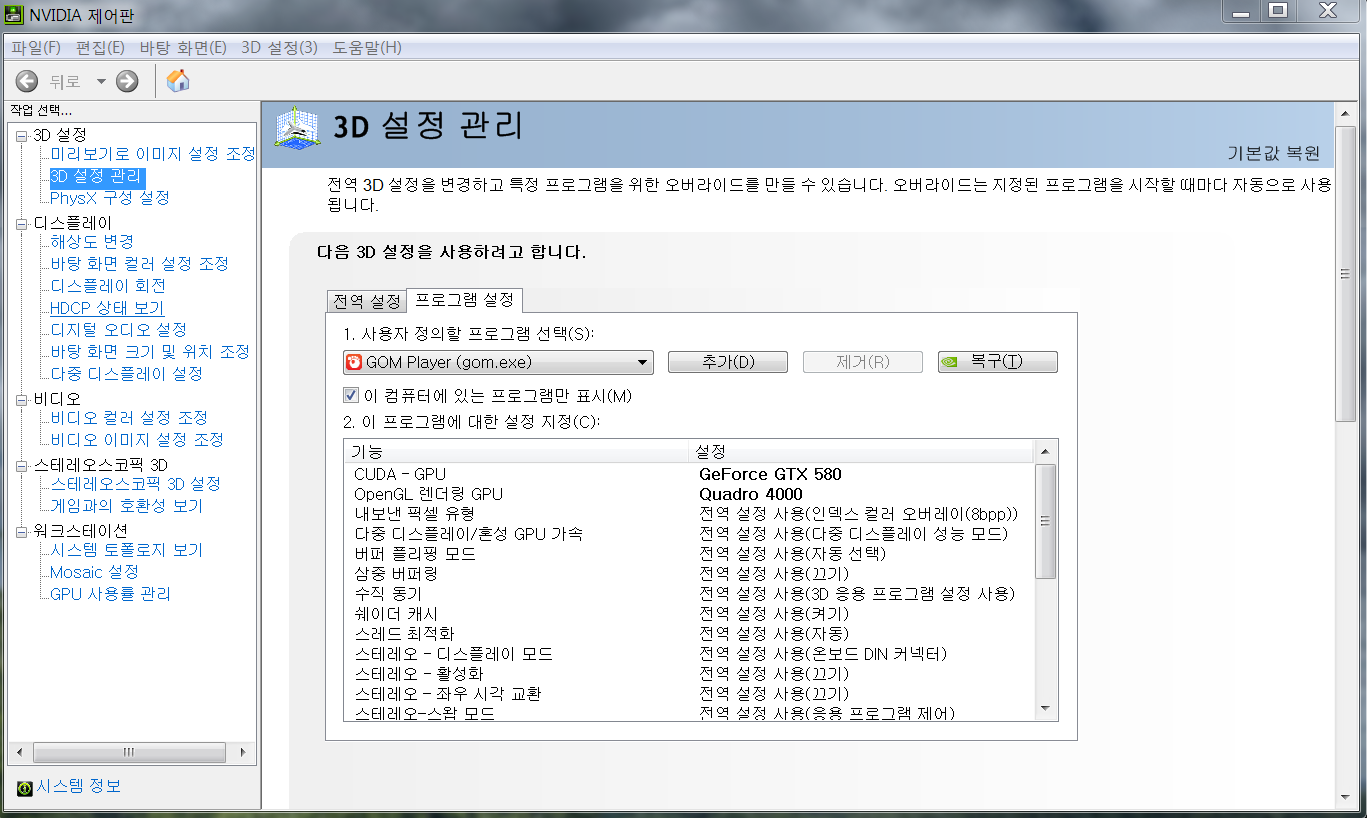Open 게임과의 호환성 보기 in tree
Screen dimensions: 1367x818
pos(127,506)
